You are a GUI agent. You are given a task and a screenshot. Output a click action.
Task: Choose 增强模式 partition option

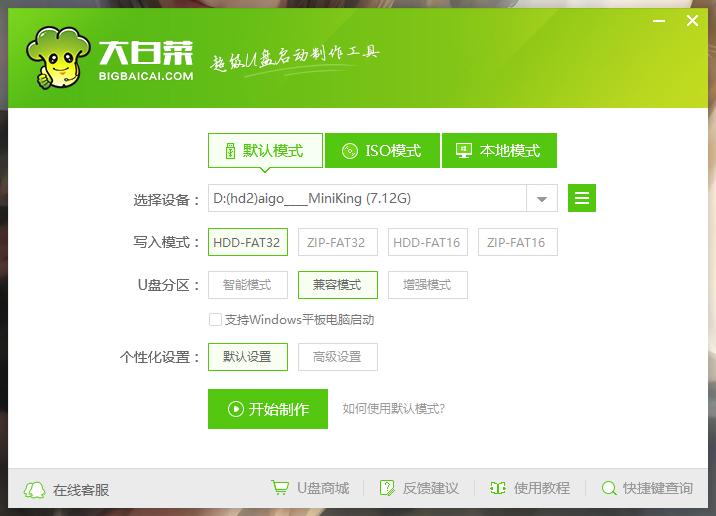(427, 285)
